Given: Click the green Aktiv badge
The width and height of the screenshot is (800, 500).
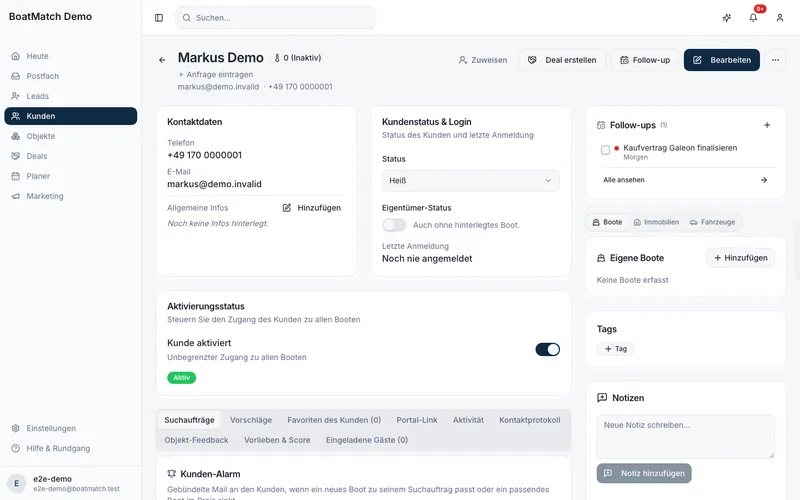Looking at the screenshot, I should click(x=181, y=378).
